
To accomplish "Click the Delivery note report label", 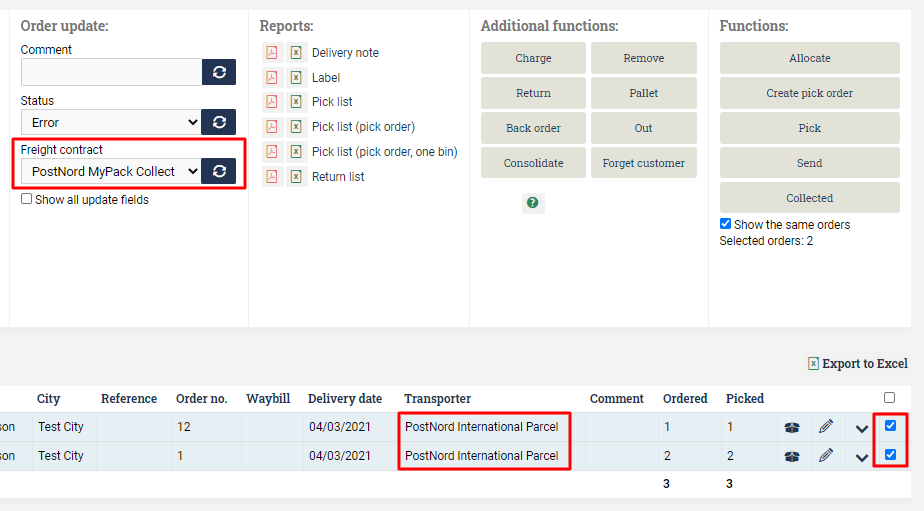I will (345, 52).
